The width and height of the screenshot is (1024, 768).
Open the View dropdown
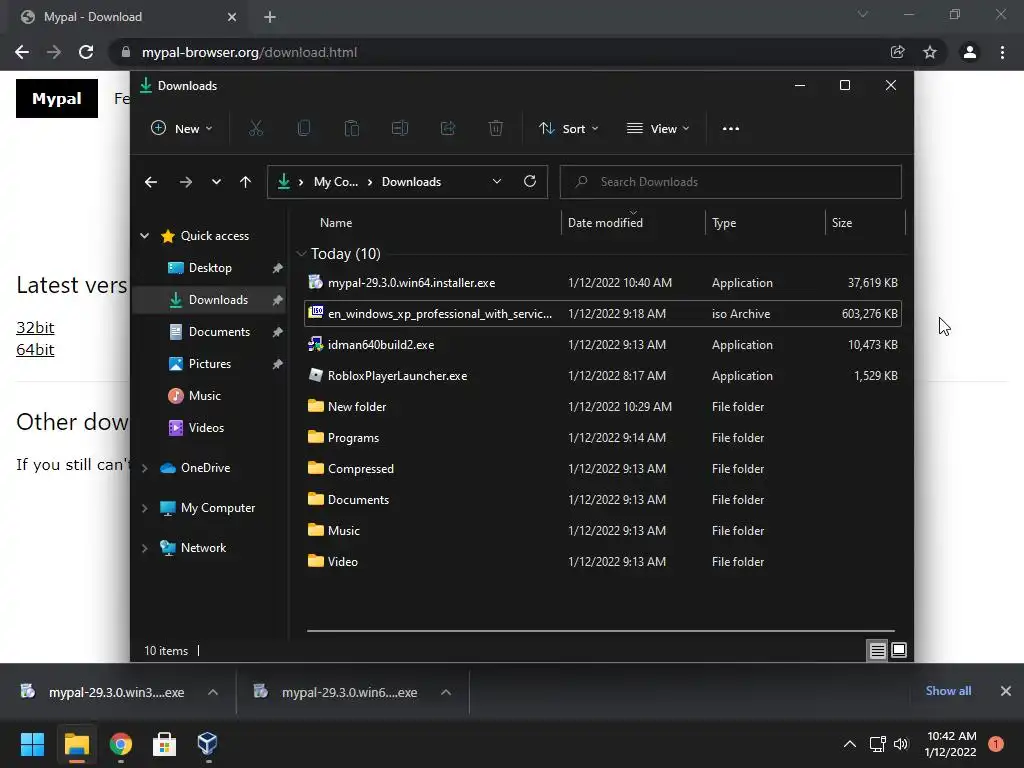658,129
